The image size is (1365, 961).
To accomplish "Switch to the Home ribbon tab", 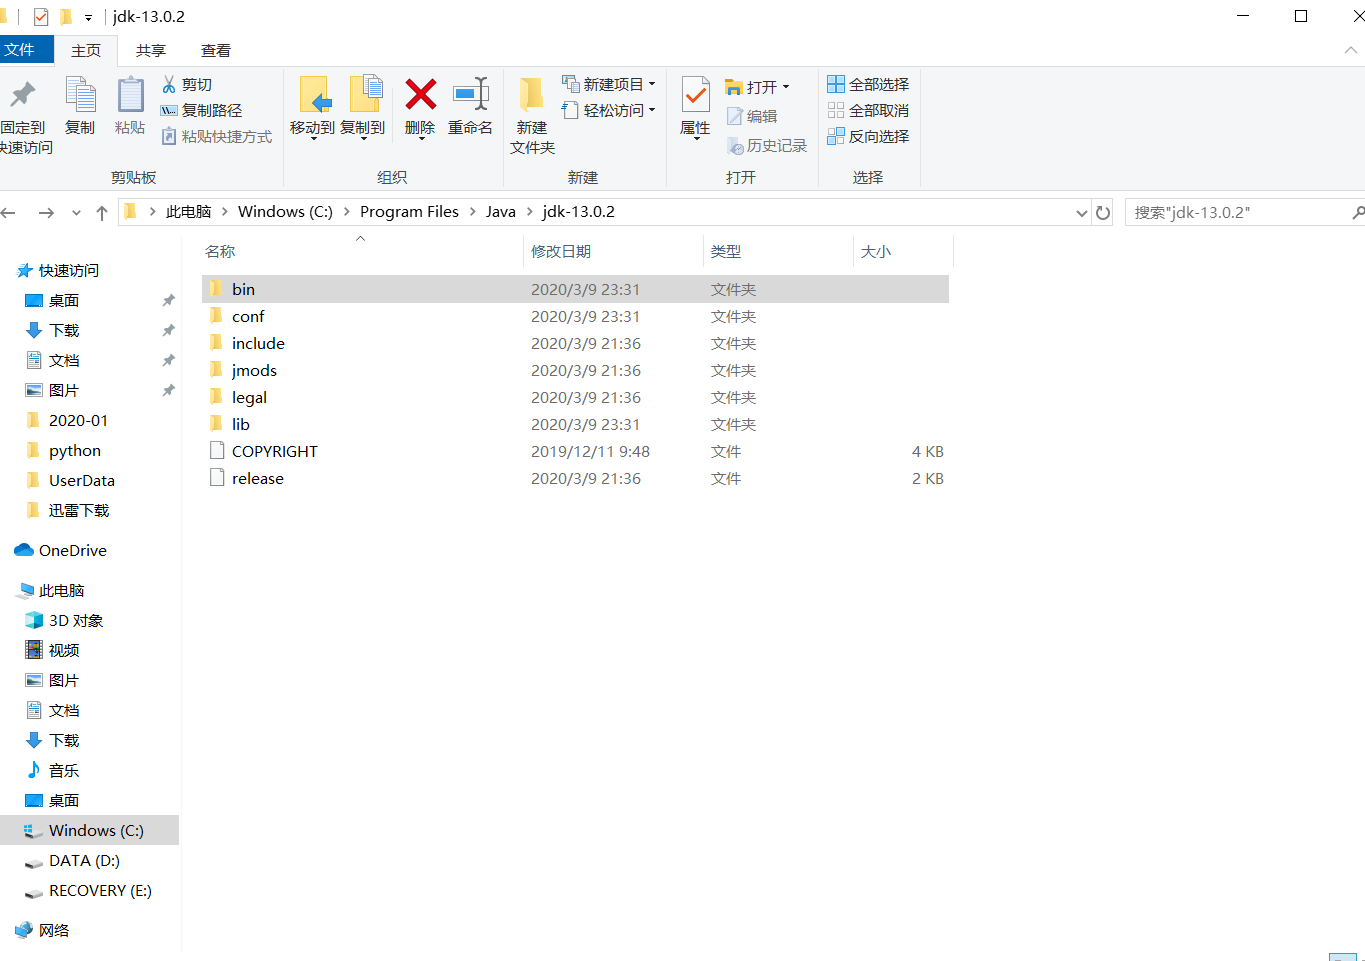I will [x=86, y=50].
